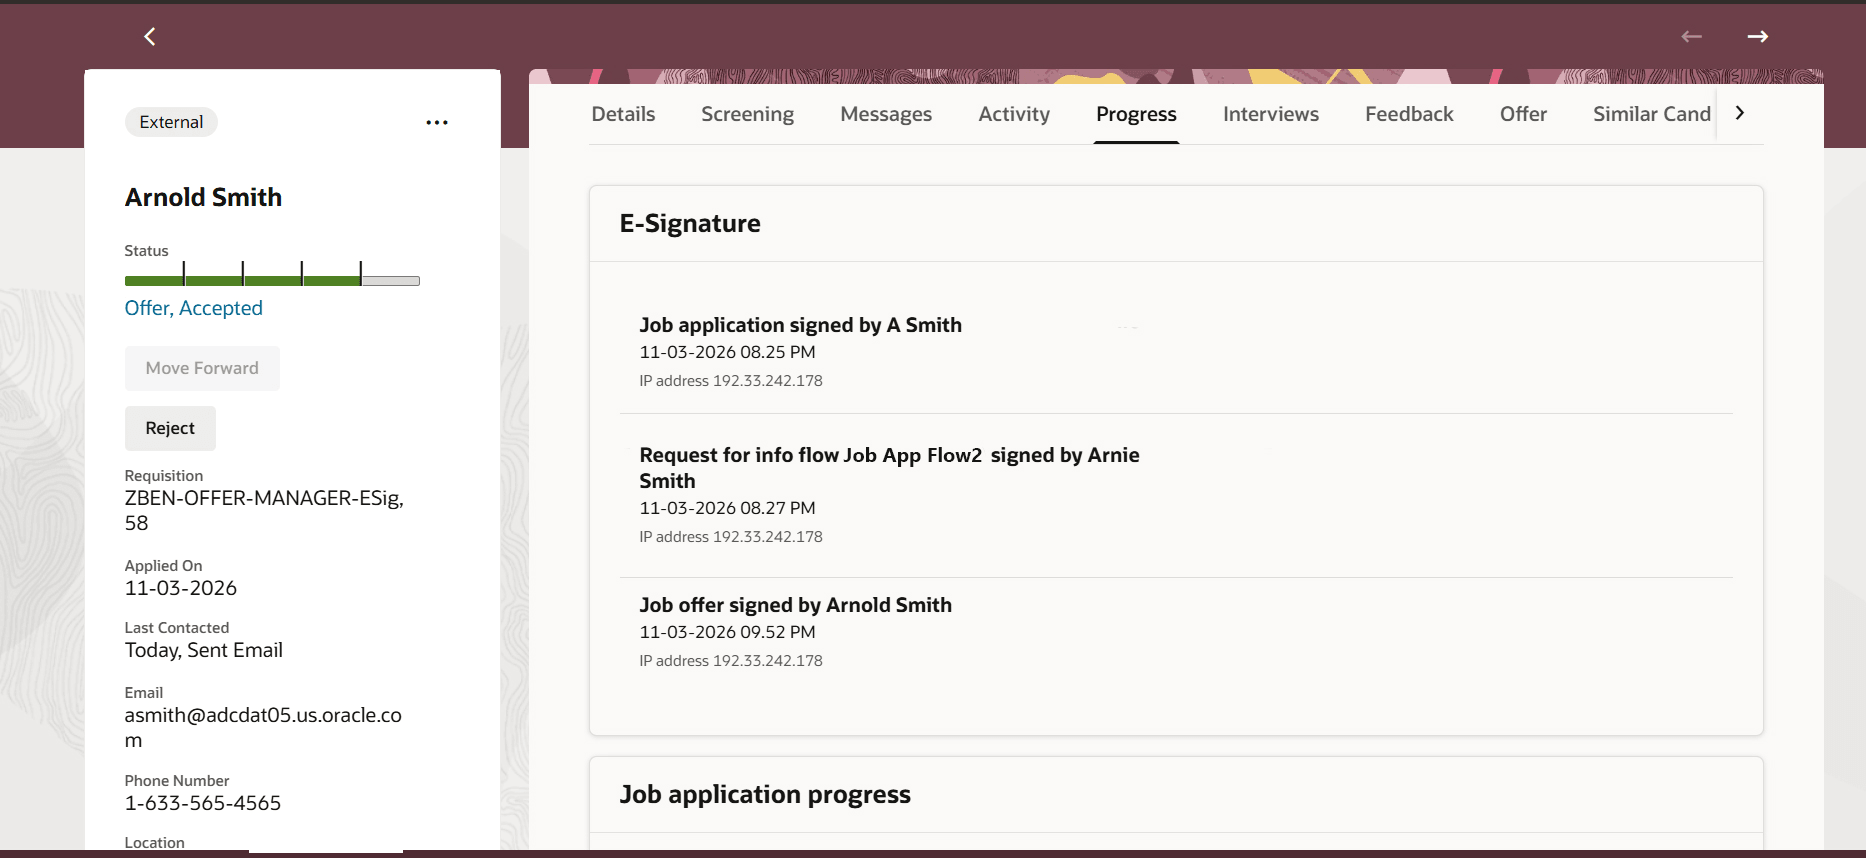This screenshot has height=858, width=1866.
Task: Open the Similar Candidates tab
Action: click(1652, 114)
